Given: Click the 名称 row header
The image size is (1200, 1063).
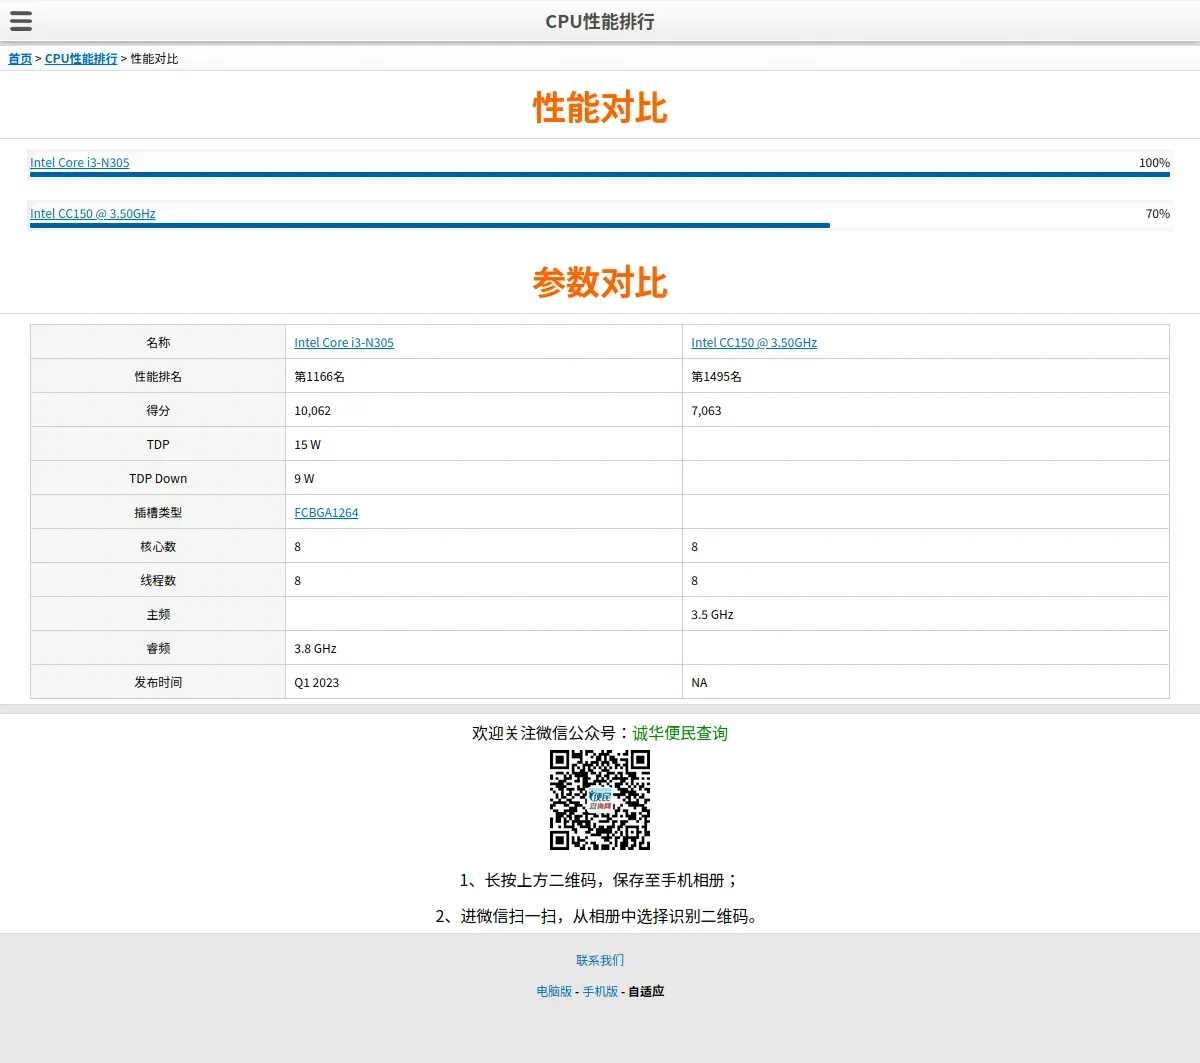Looking at the screenshot, I should [x=158, y=342].
